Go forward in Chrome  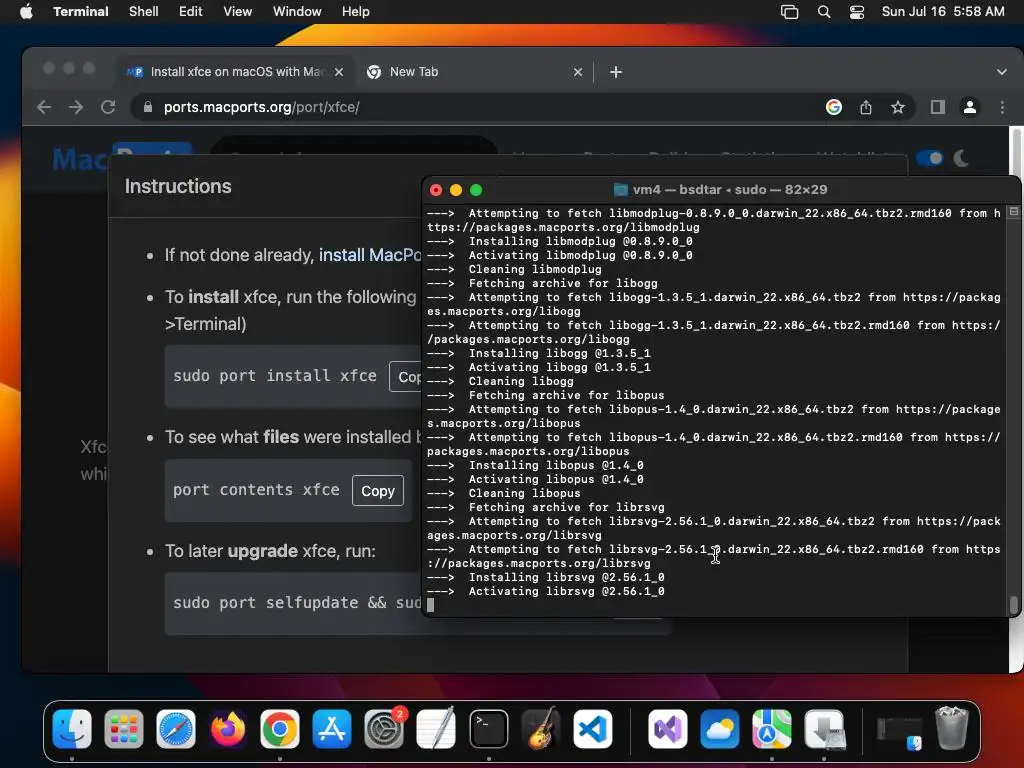(76, 107)
